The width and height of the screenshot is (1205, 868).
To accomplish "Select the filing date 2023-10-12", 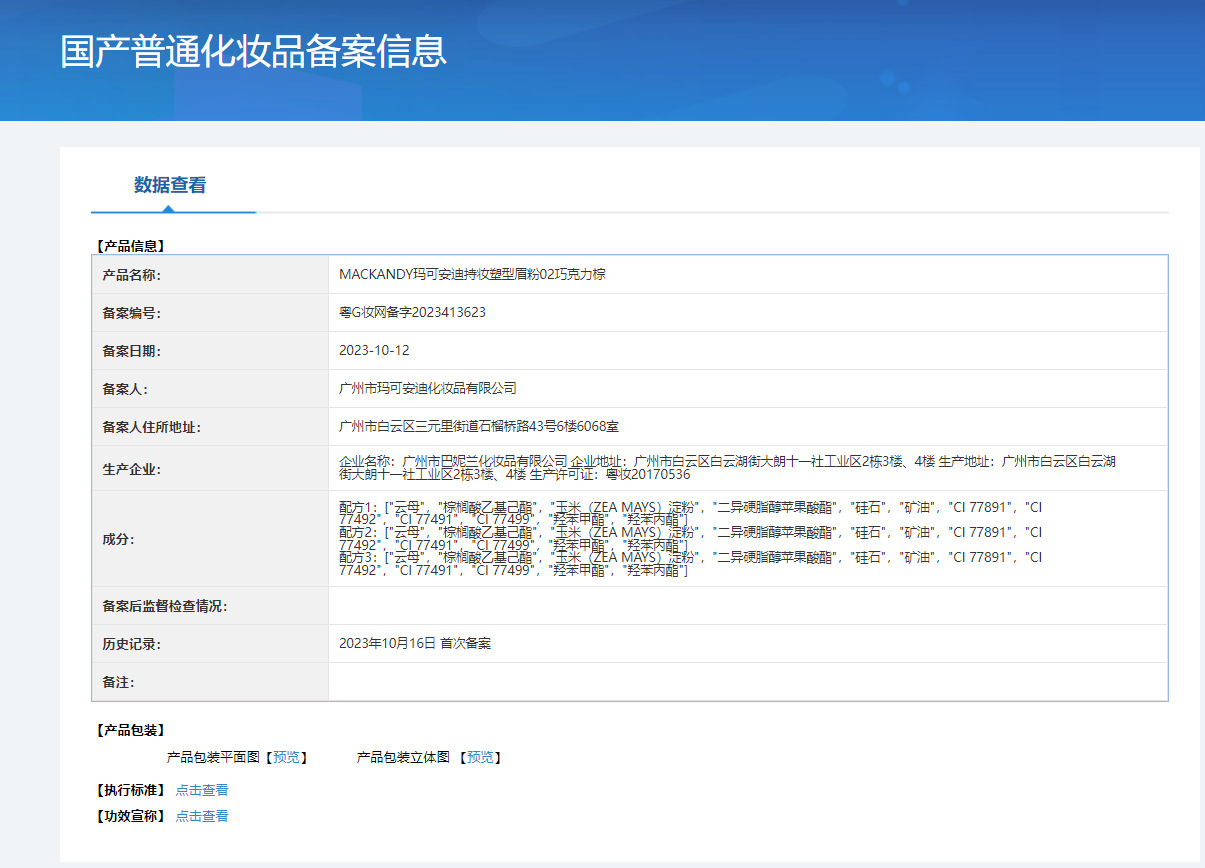I will (x=374, y=351).
